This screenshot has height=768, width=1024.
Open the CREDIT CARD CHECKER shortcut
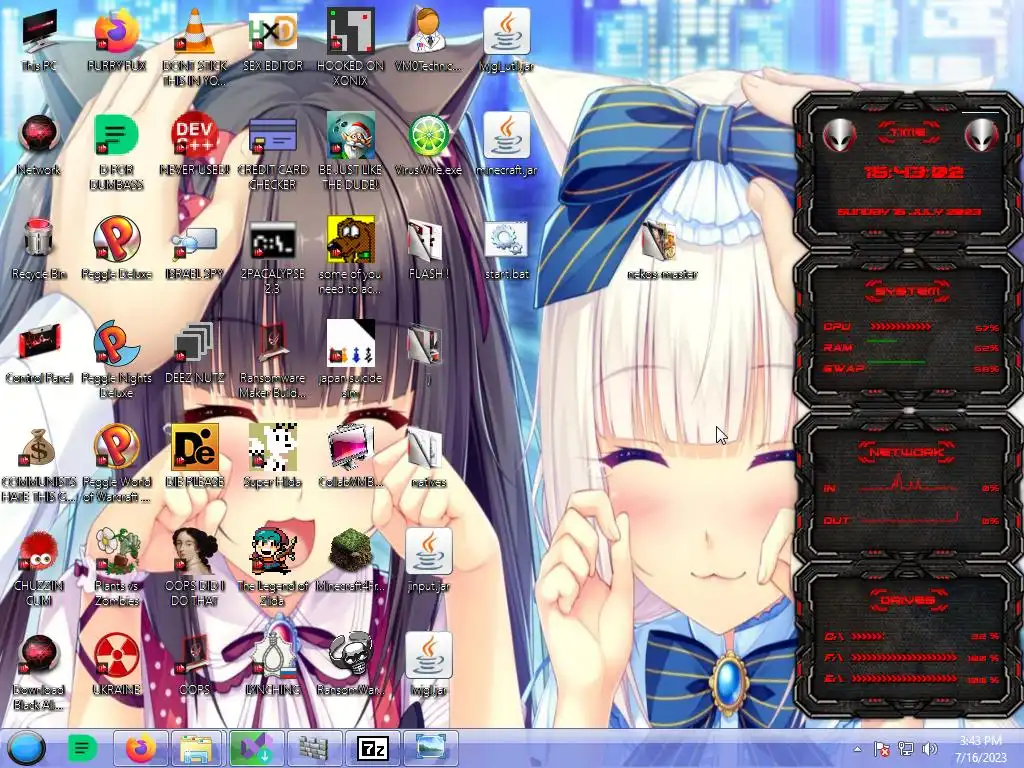point(273,152)
